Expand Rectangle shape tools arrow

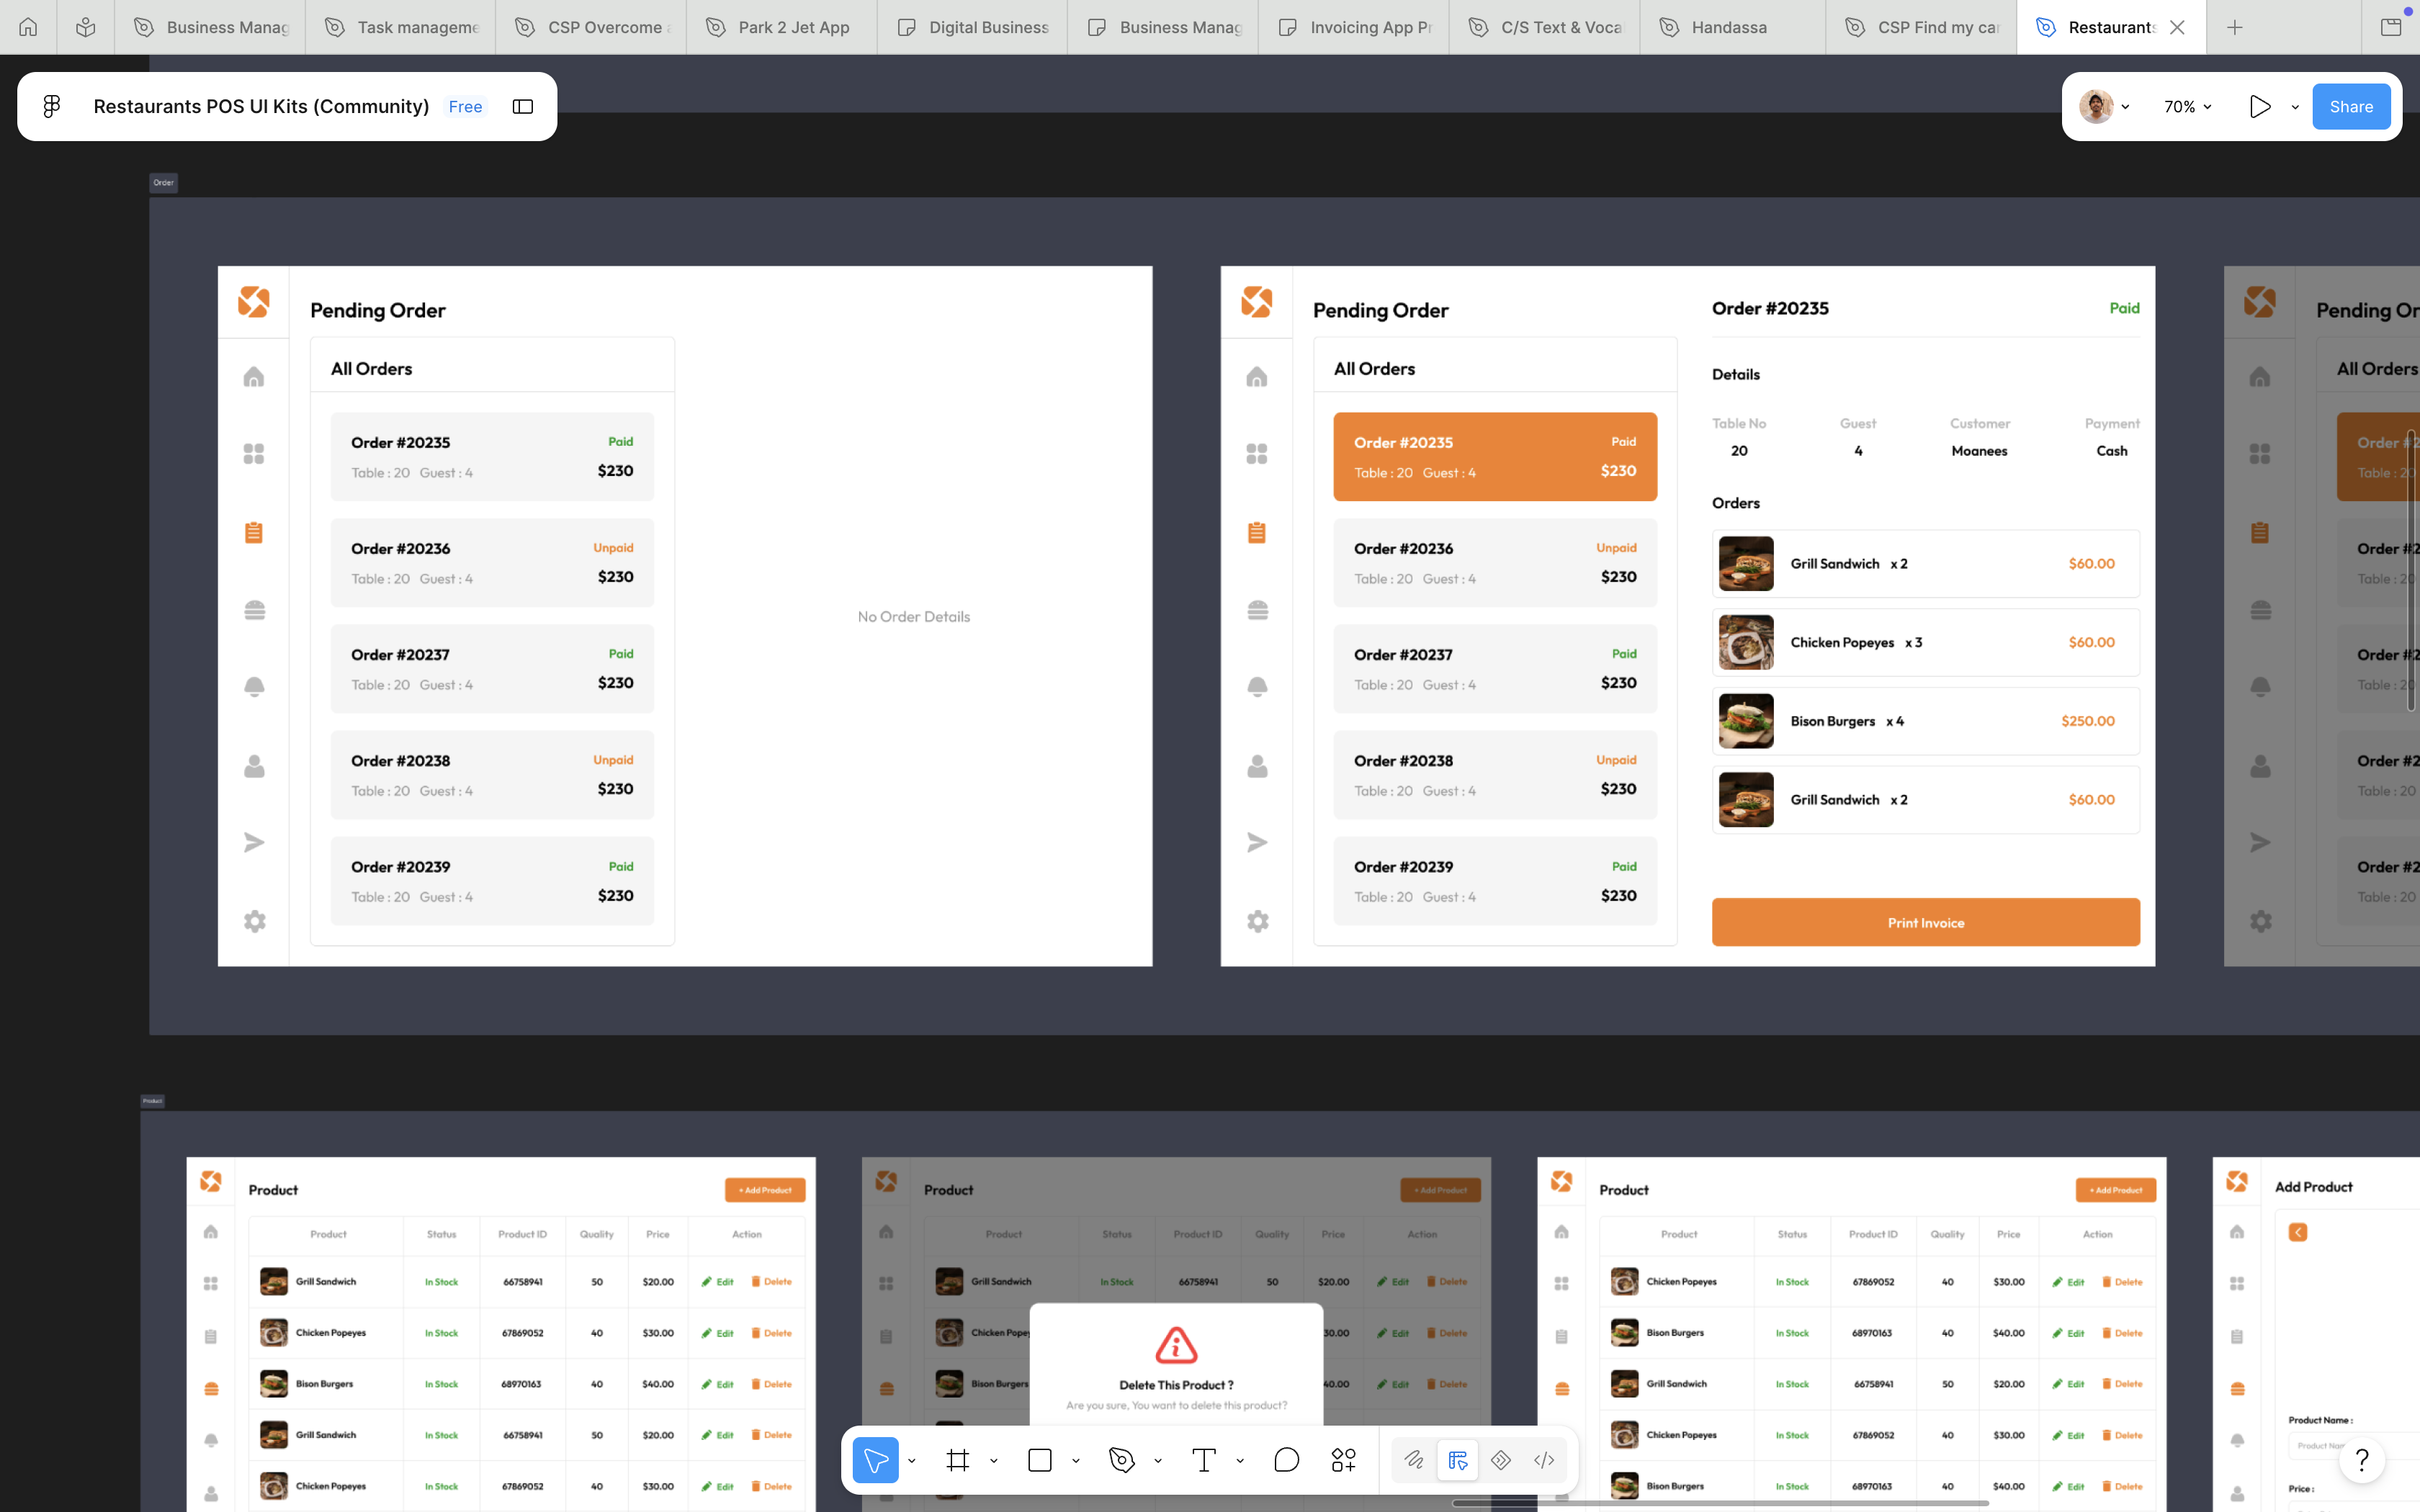tap(1075, 1461)
